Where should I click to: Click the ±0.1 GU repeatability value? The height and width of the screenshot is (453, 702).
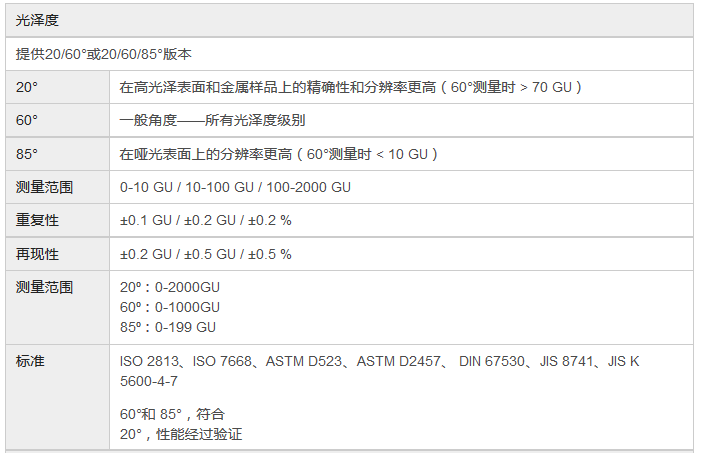click(x=205, y=220)
